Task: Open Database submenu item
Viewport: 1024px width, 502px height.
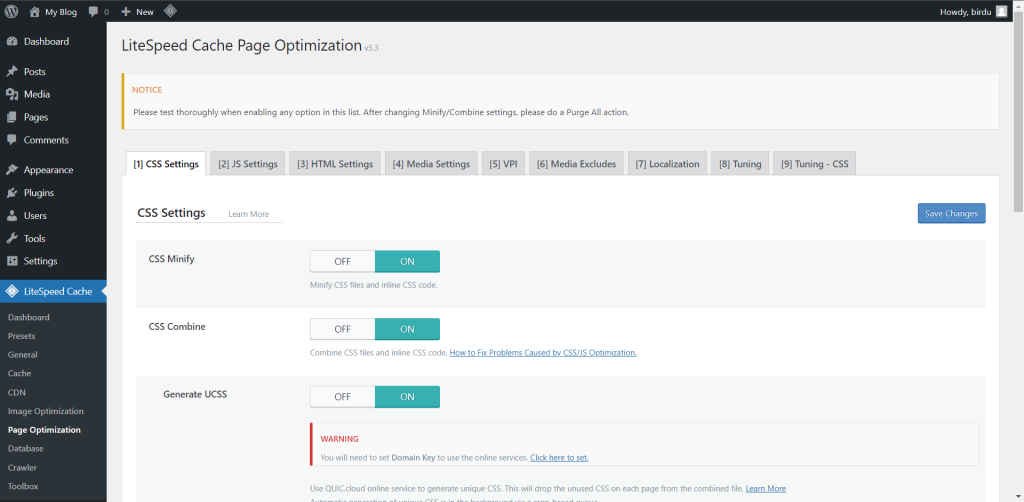Action: pos(25,449)
